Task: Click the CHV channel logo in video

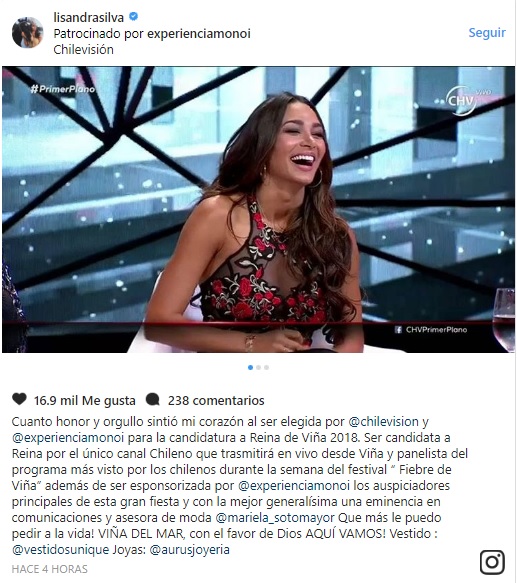Action: pyautogui.click(x=462, y=100)
